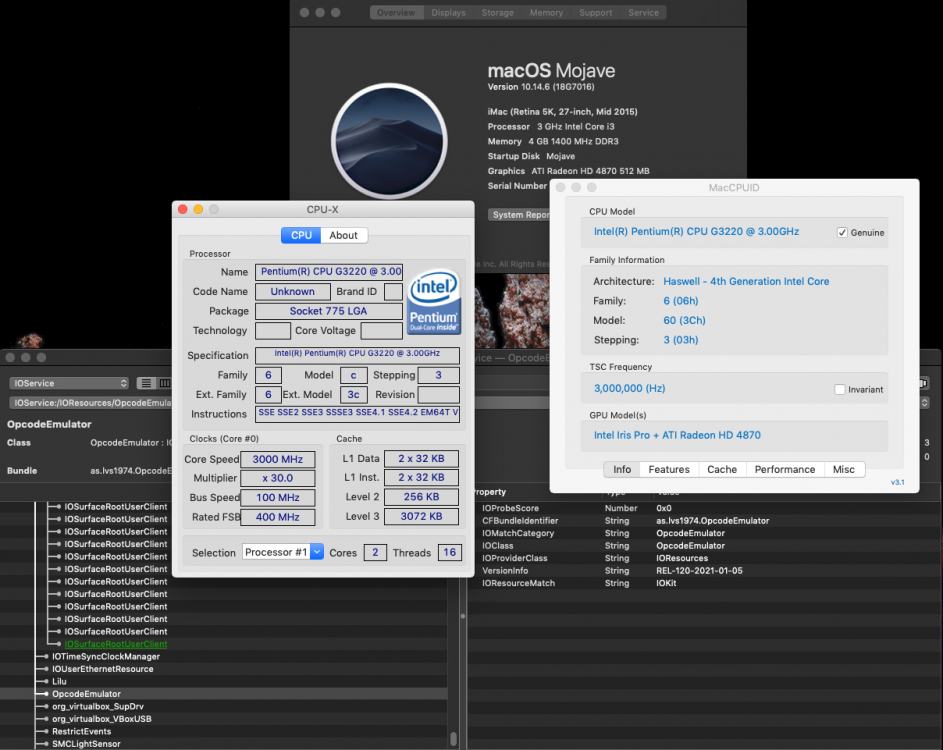This screenshot has width=943, height=750.
Task: Click the Level 3 3072 KB cache field
Action: 421,516
